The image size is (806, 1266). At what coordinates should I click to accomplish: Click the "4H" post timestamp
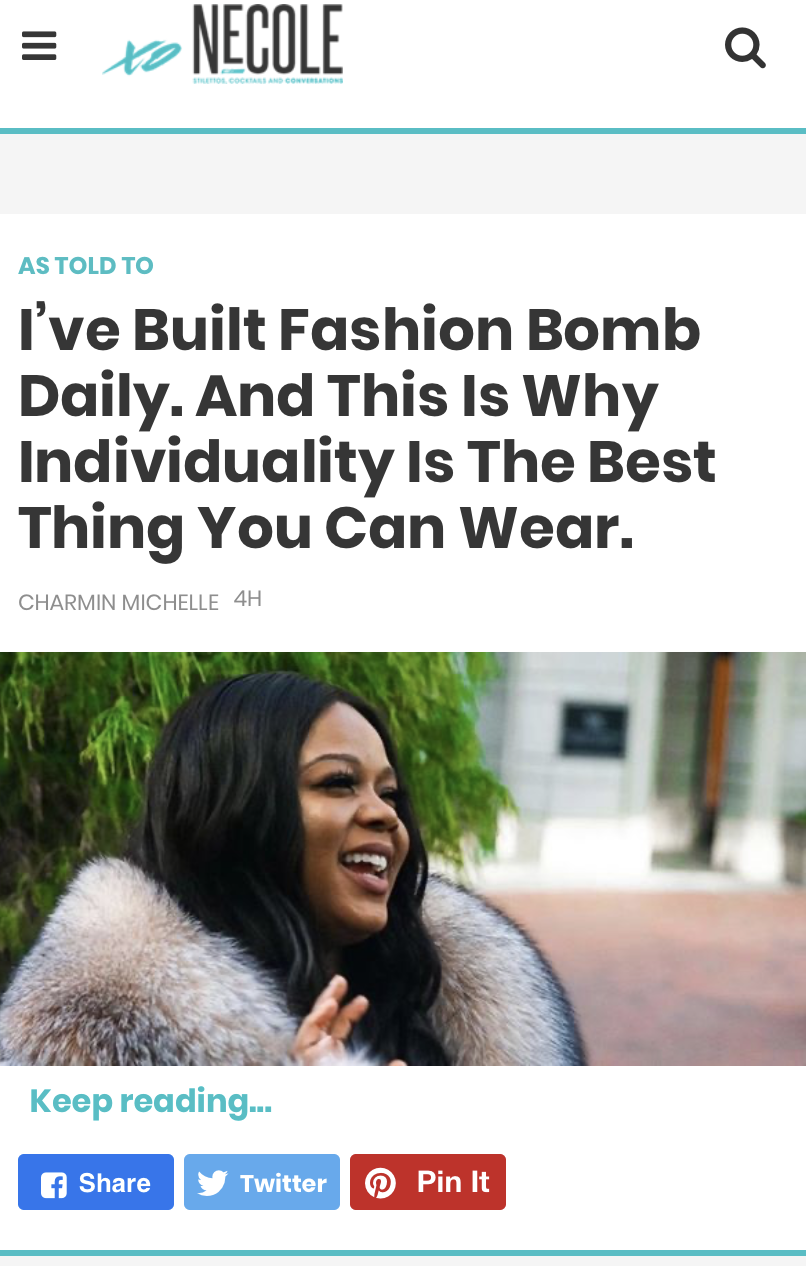click(247, 599)
